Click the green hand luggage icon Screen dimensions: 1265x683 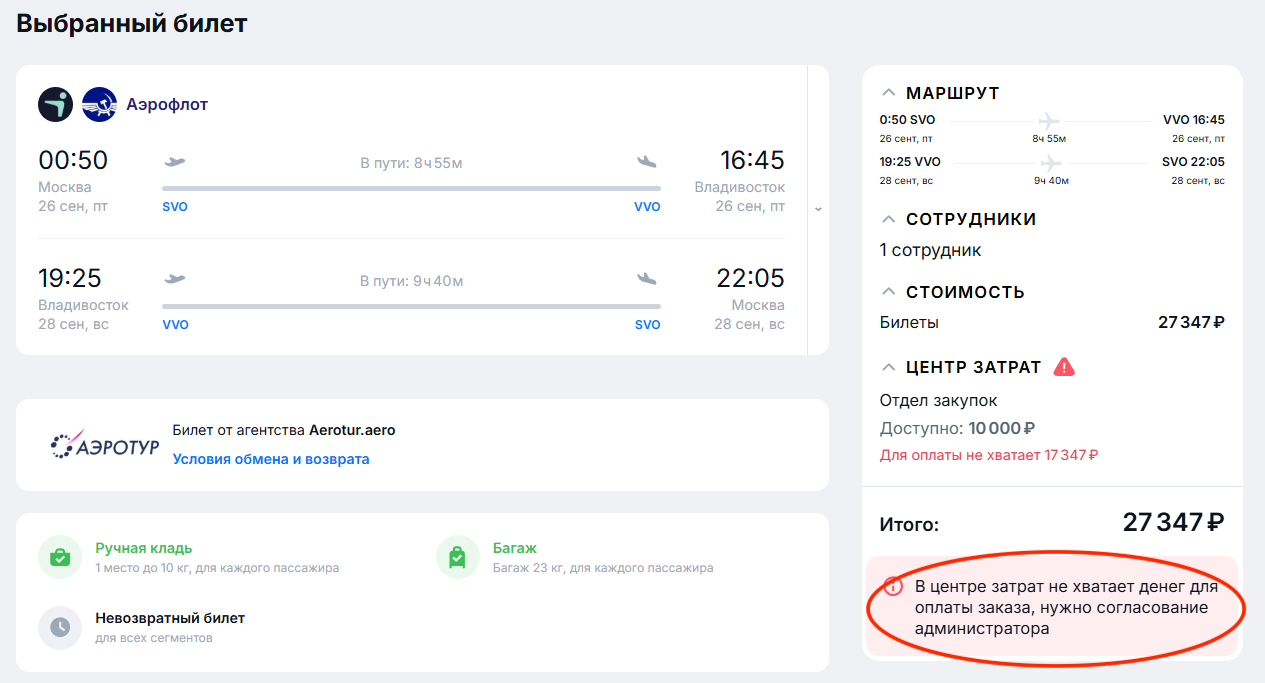tap(60, 557)
